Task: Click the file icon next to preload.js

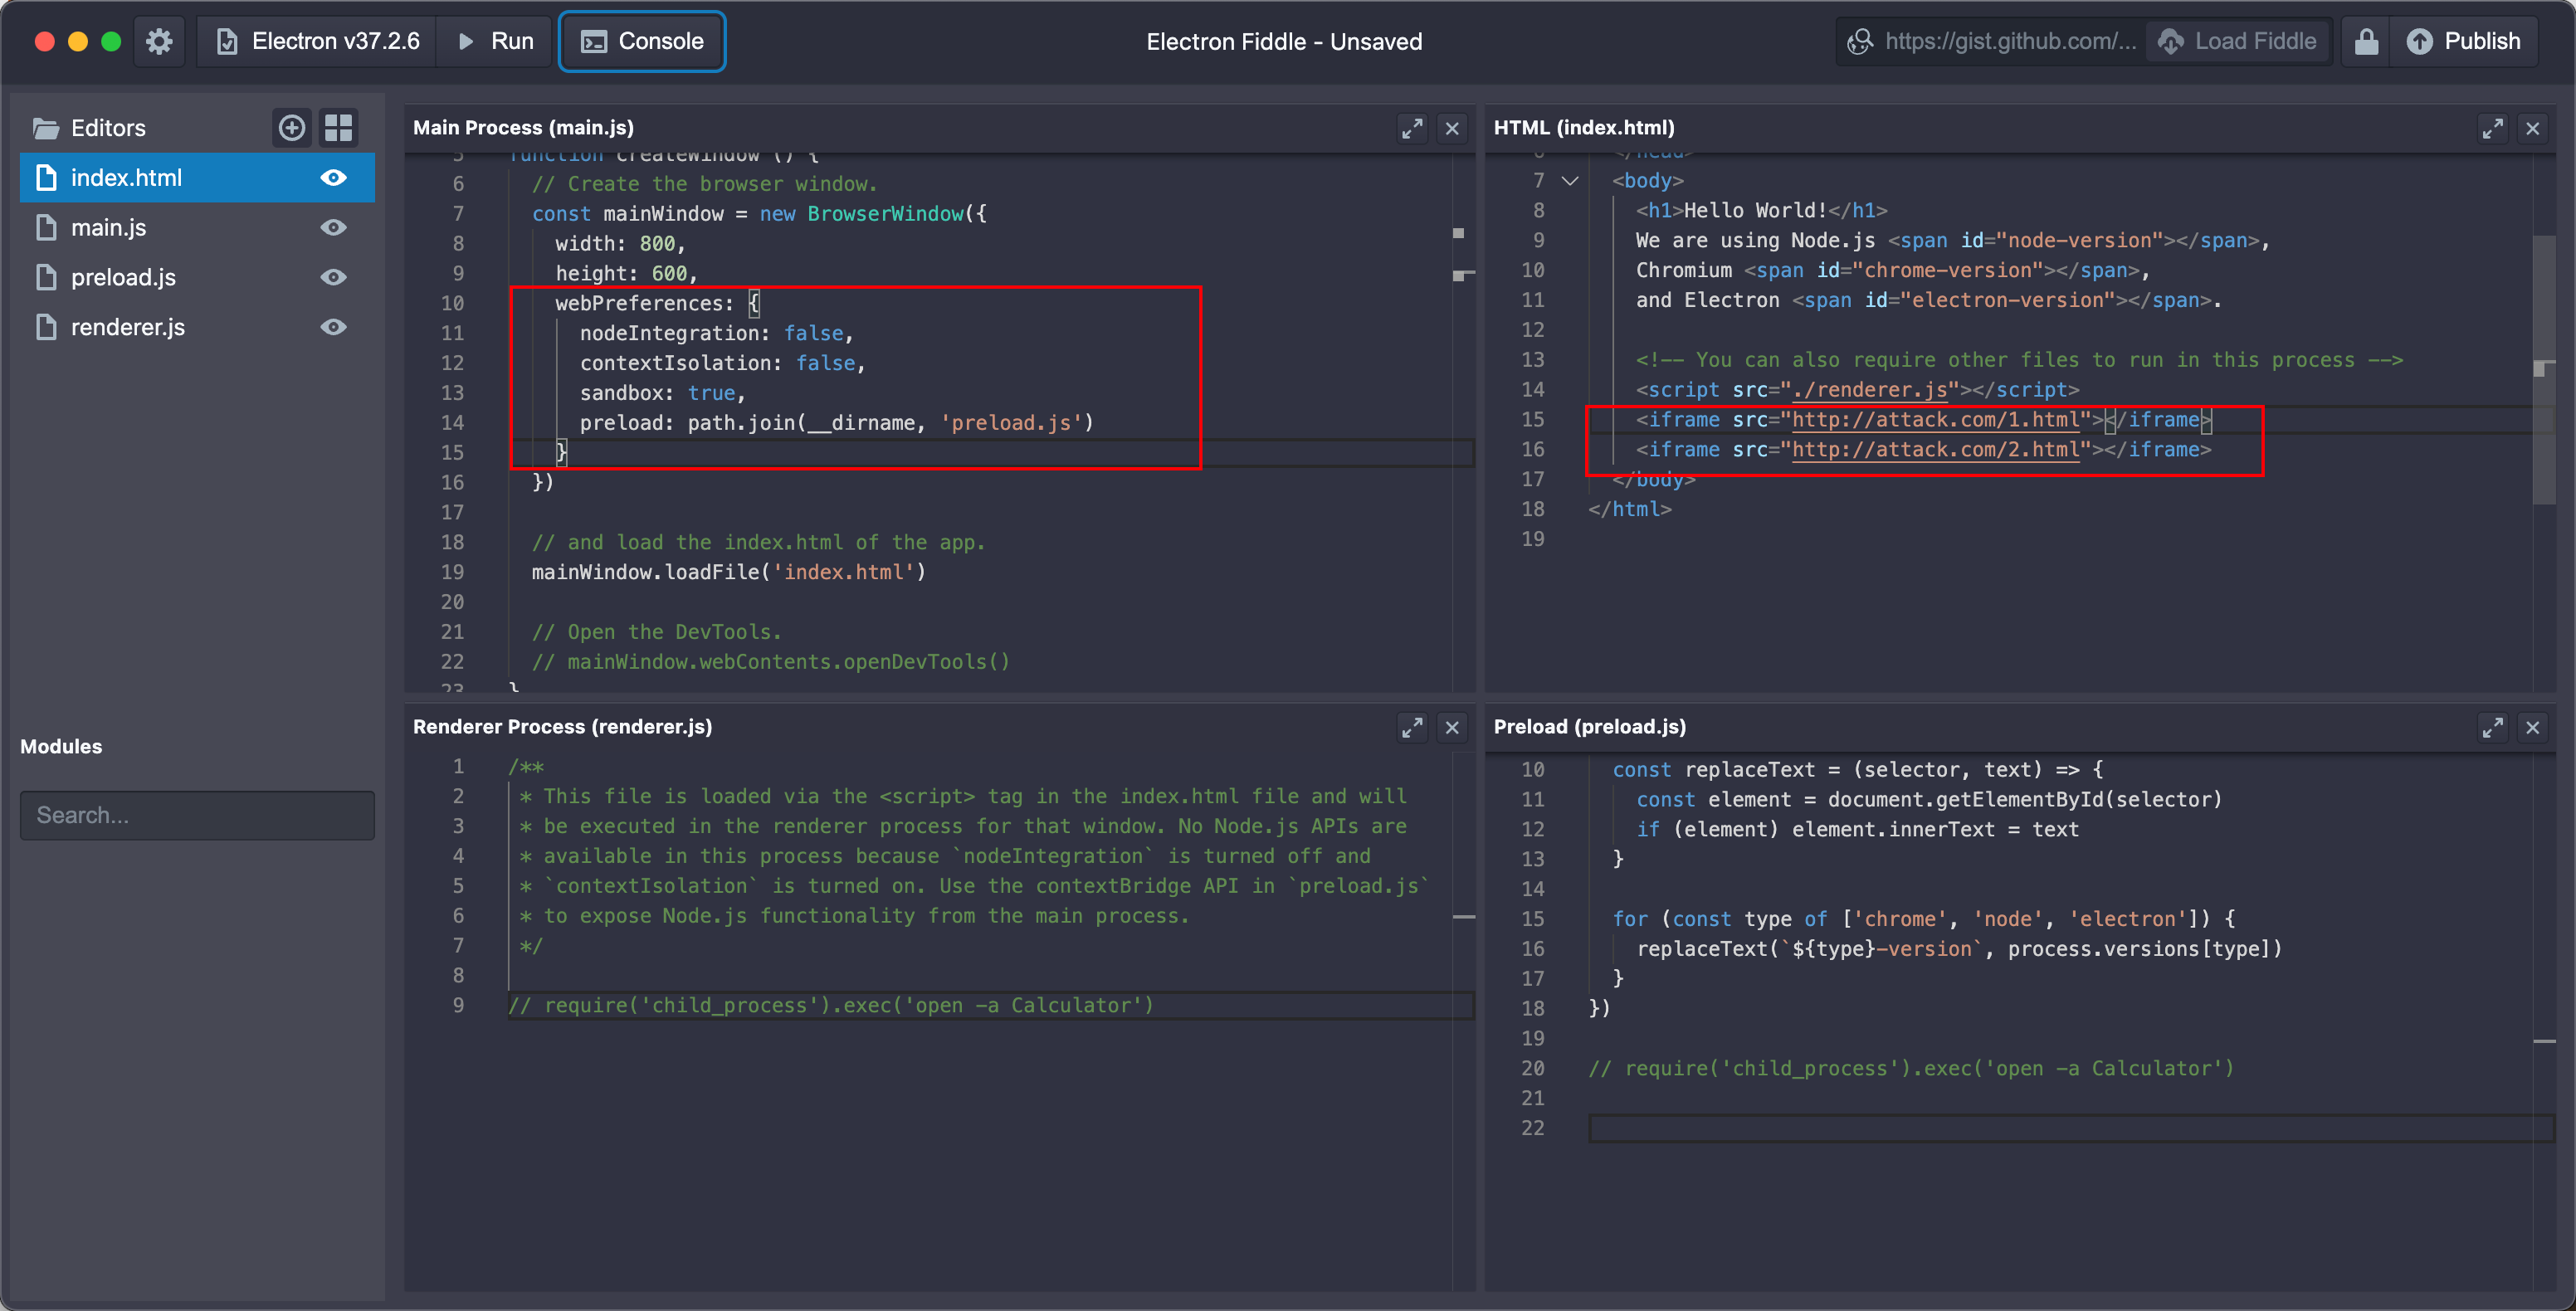Action: [x=46, y=277]
